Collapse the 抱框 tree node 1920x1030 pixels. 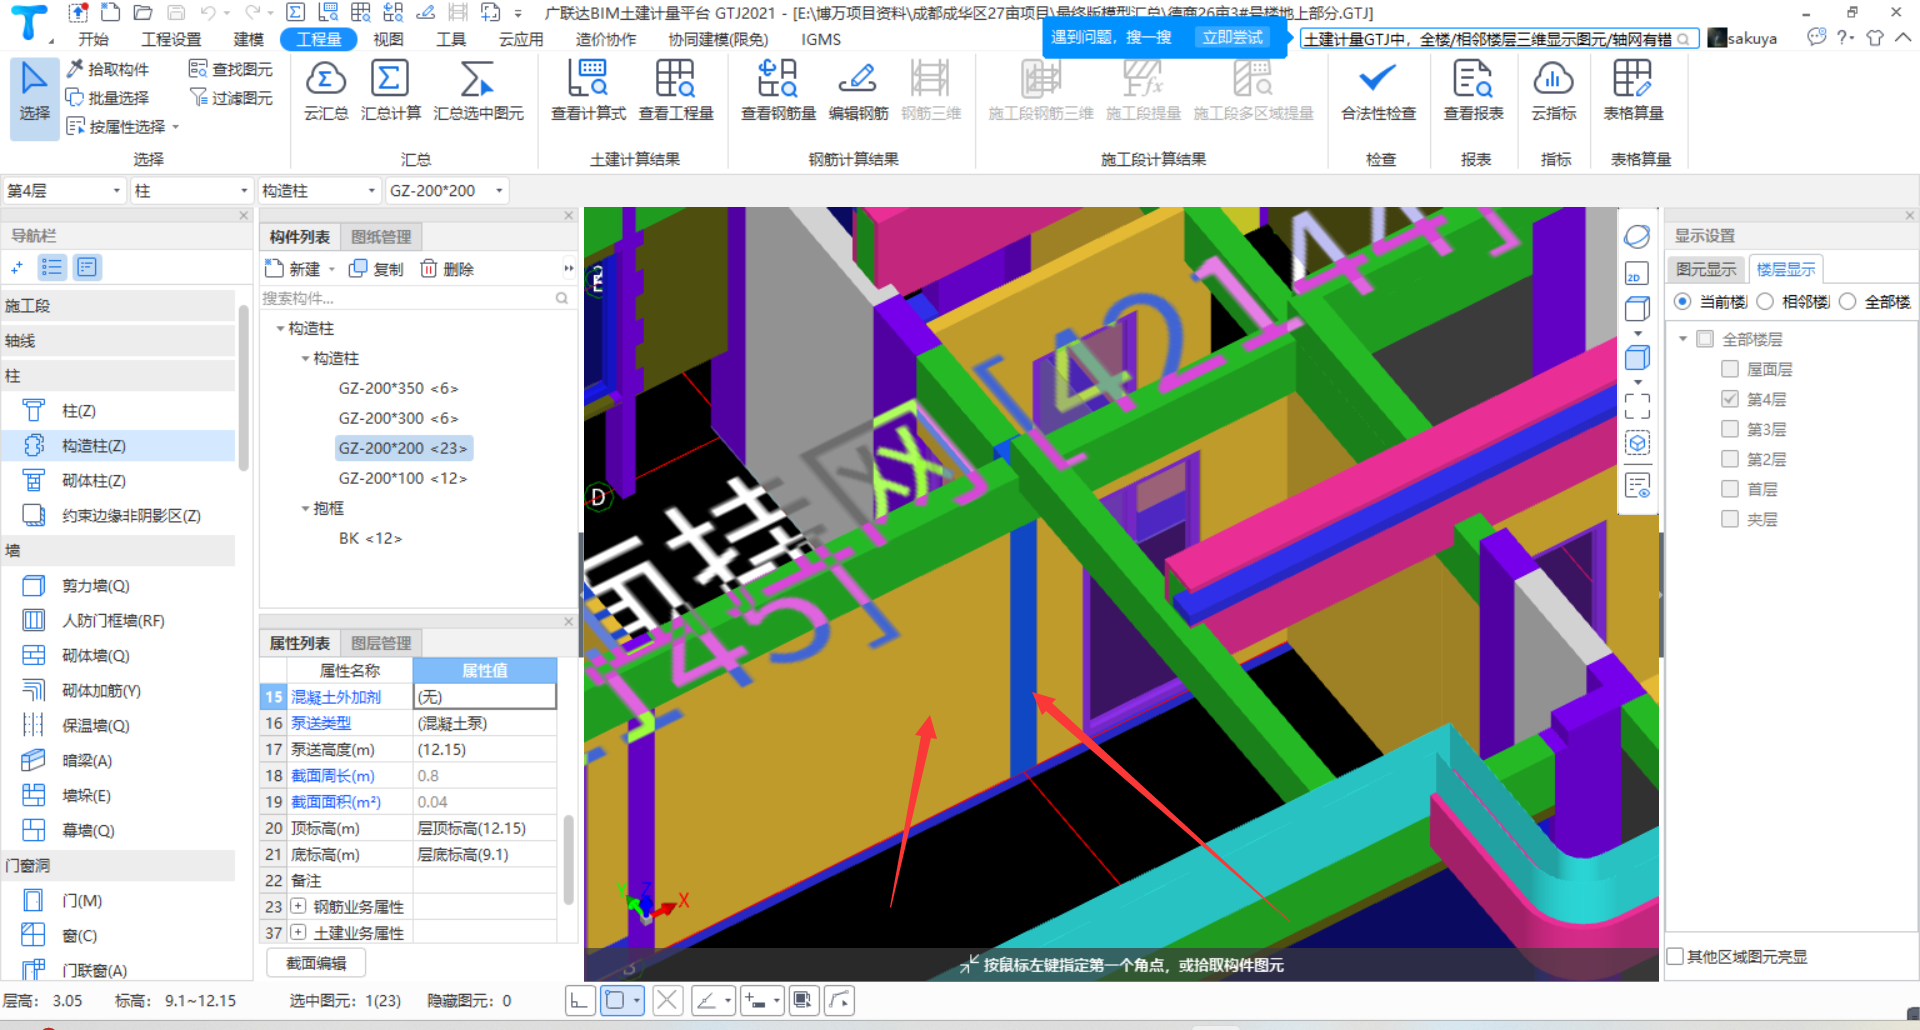(x=306, y=508)
